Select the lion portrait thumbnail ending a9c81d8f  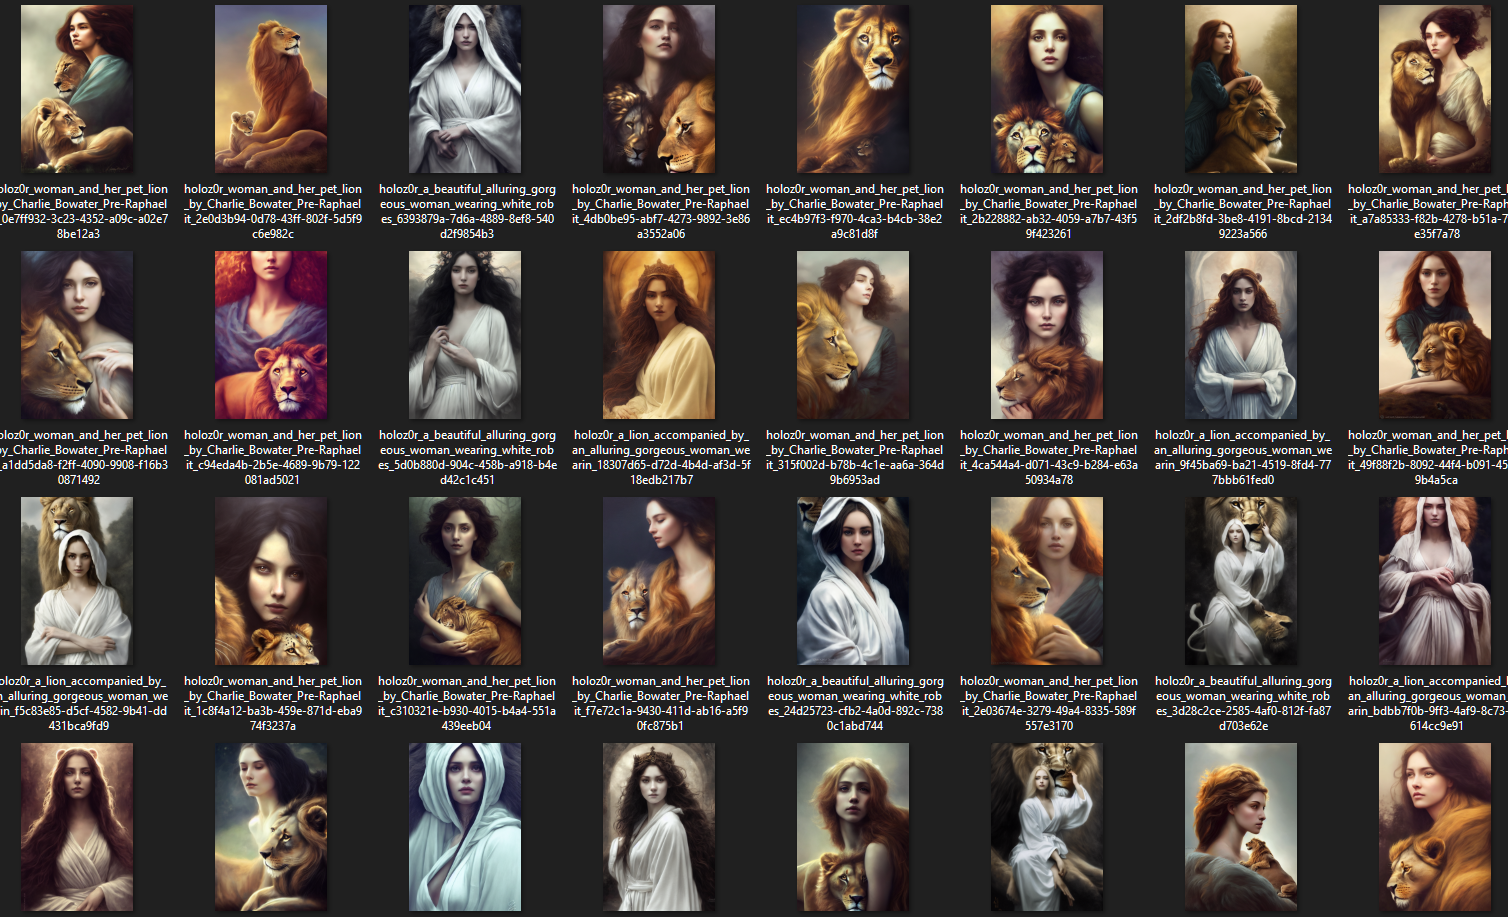coord(853,89)
